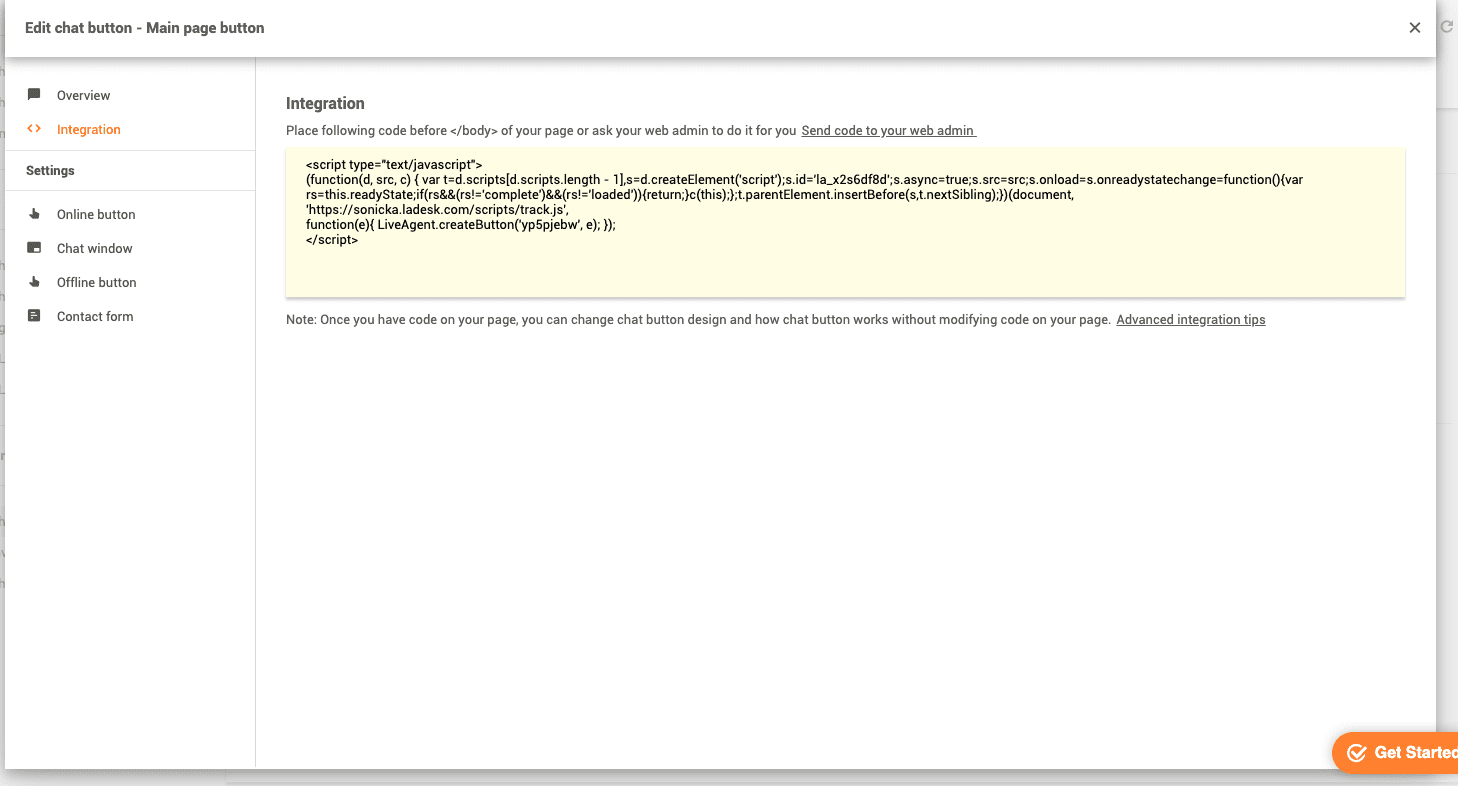This screenshot has width=1458, height=786.
Task: Open the Overview section
Action: 83,94
